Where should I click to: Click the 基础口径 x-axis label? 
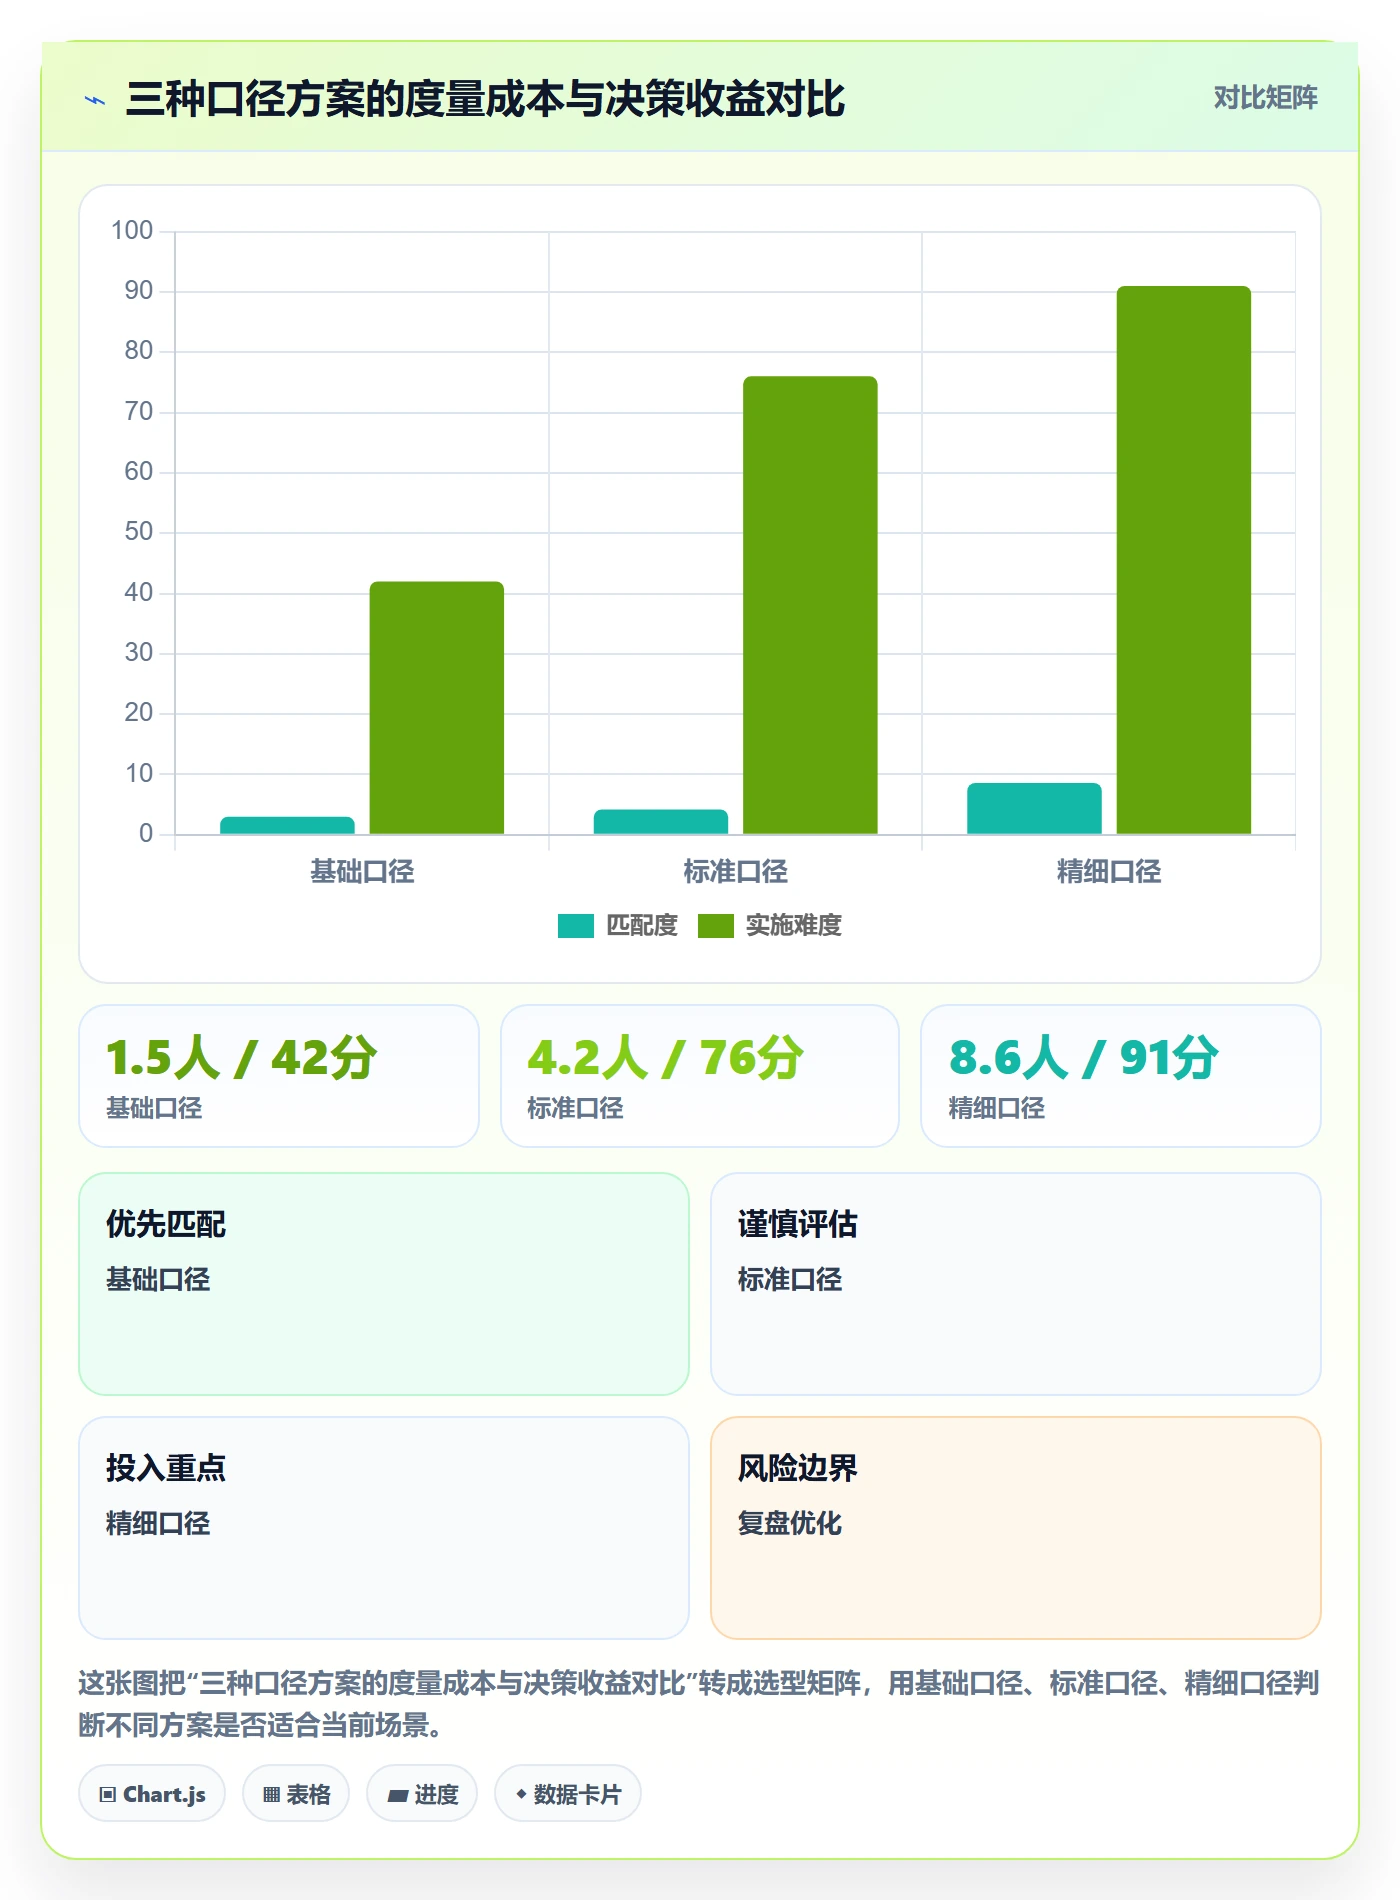[x=362, y=872]
